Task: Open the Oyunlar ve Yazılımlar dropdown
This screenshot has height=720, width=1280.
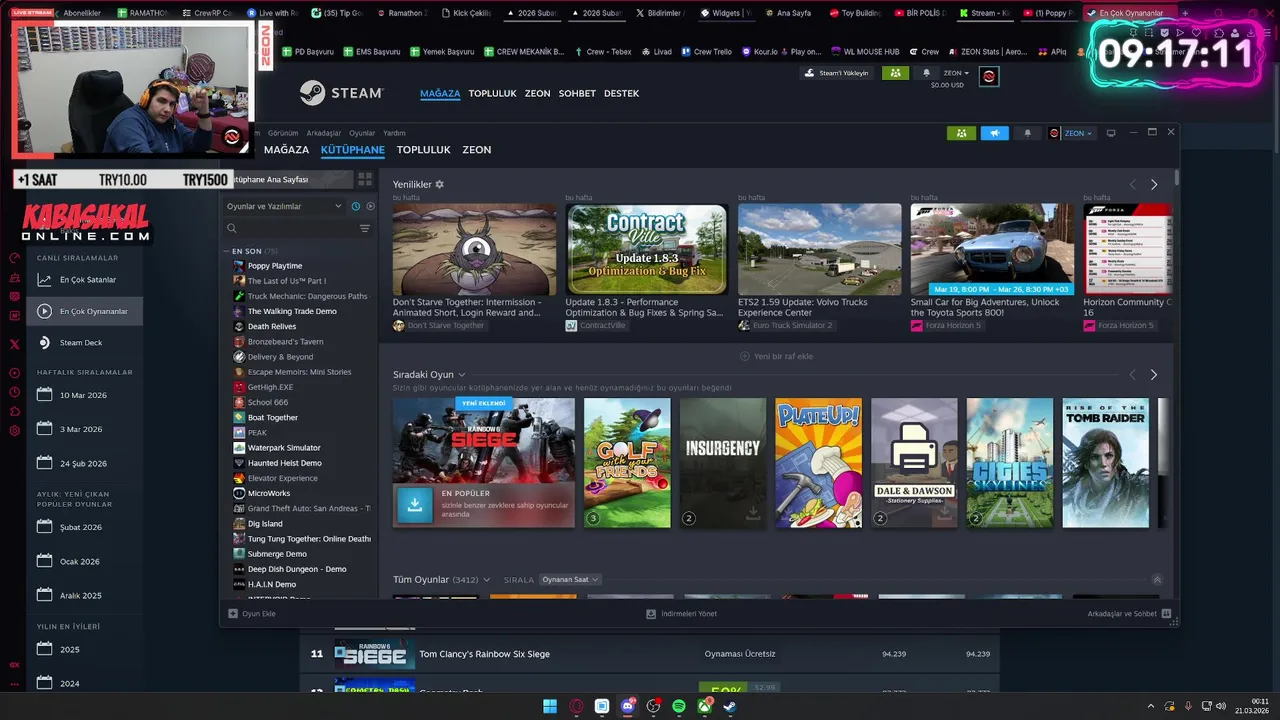Action: 284,206
